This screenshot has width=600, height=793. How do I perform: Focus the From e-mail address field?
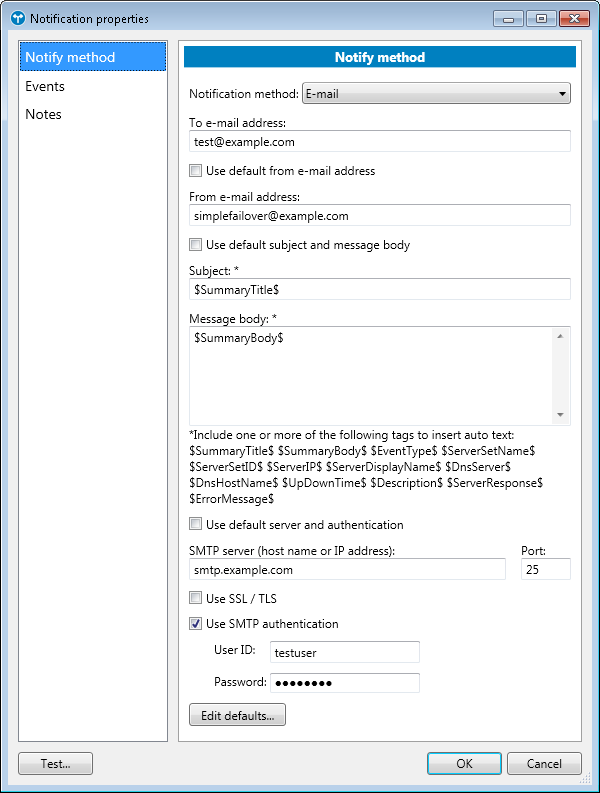379,215
